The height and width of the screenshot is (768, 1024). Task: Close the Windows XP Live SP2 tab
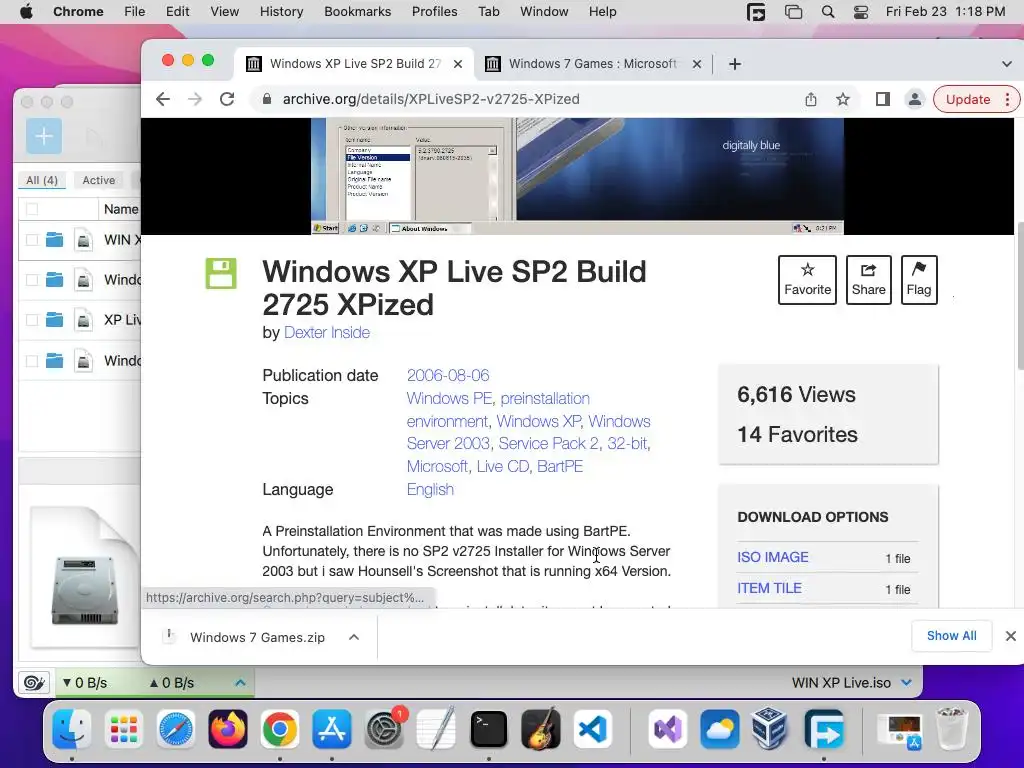458,64
